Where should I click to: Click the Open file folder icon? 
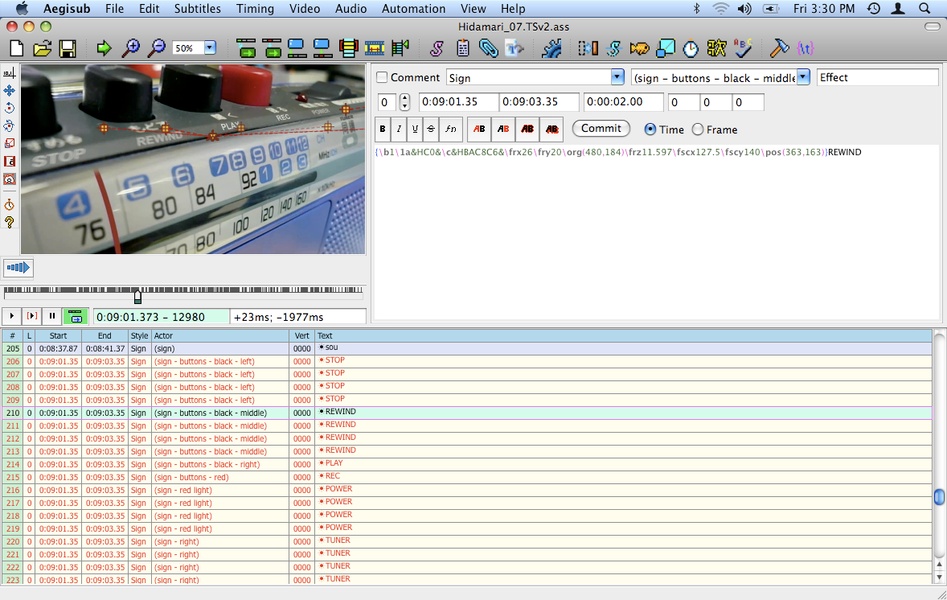coord(42,48)
